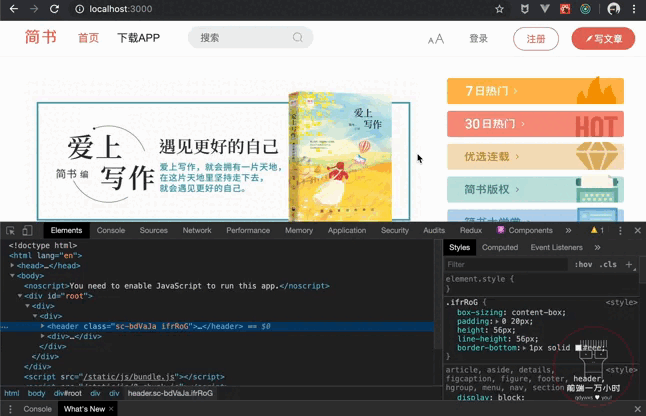Toggle the .cls element classes panel

[608, 264]
